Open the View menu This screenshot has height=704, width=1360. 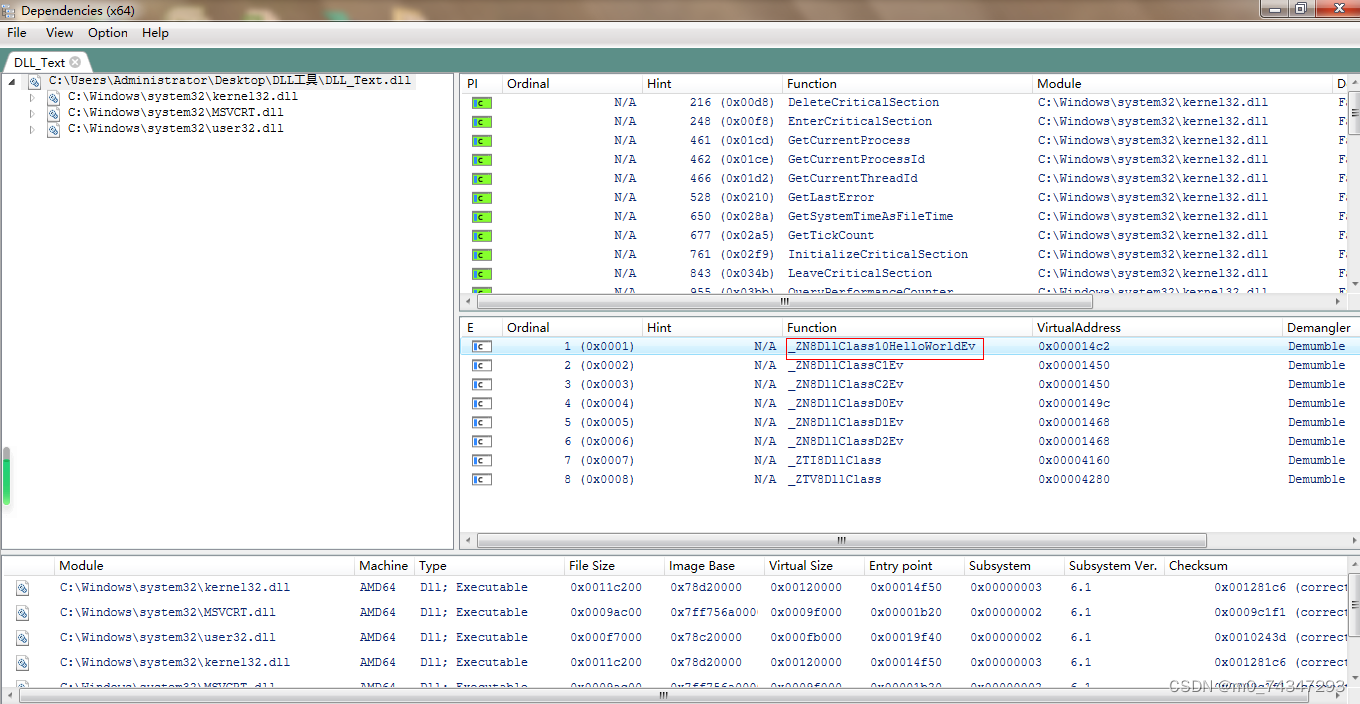click(x=60, y=33)
